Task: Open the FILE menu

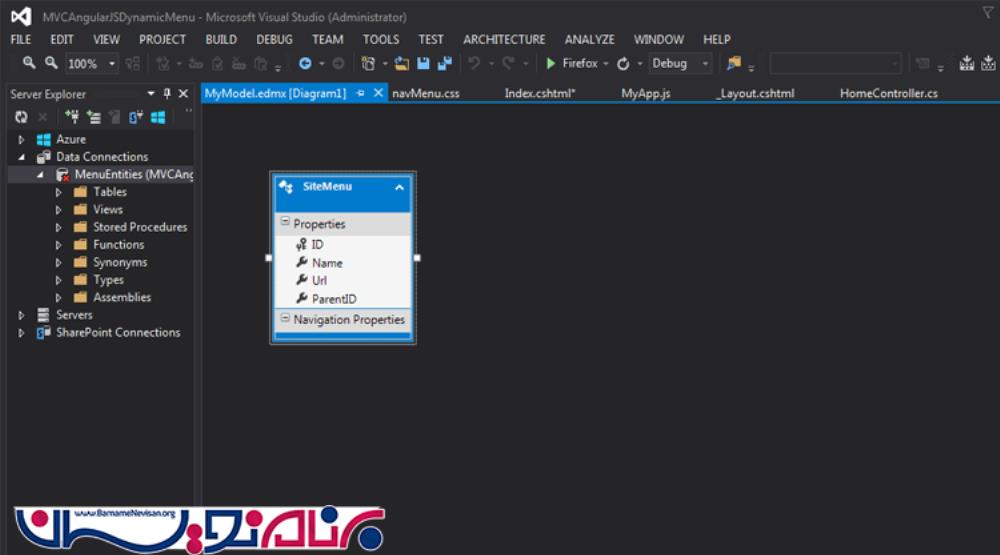Action: (x=21, y=40)
